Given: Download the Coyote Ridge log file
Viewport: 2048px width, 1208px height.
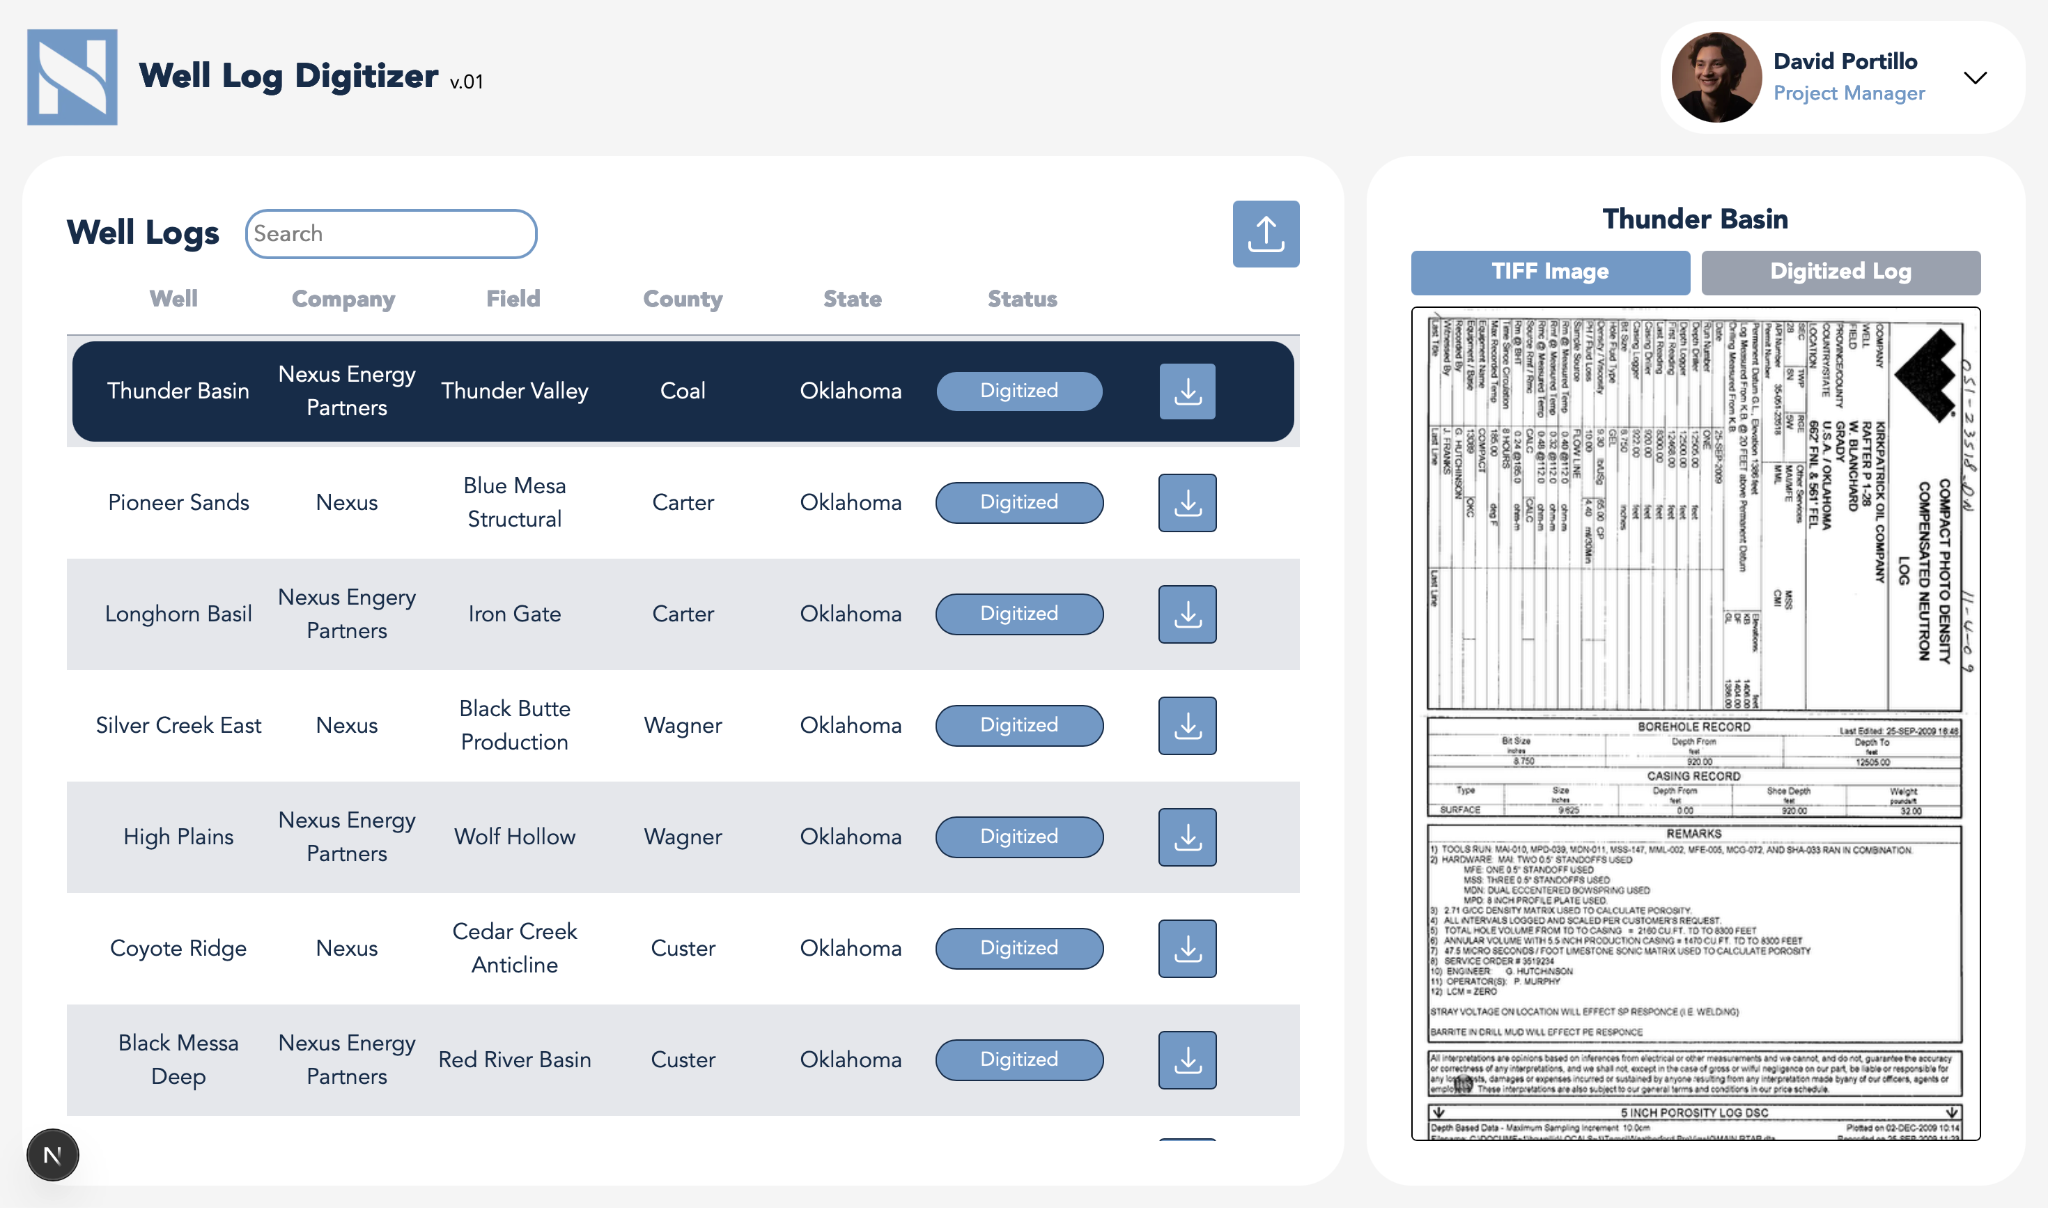Looking at the screenshot, I should click(1187, 949).
